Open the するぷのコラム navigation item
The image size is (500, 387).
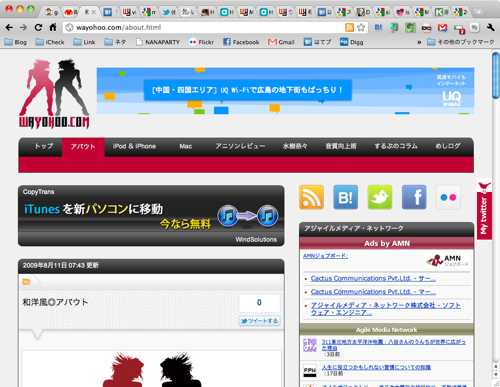[x=396, y=146]
